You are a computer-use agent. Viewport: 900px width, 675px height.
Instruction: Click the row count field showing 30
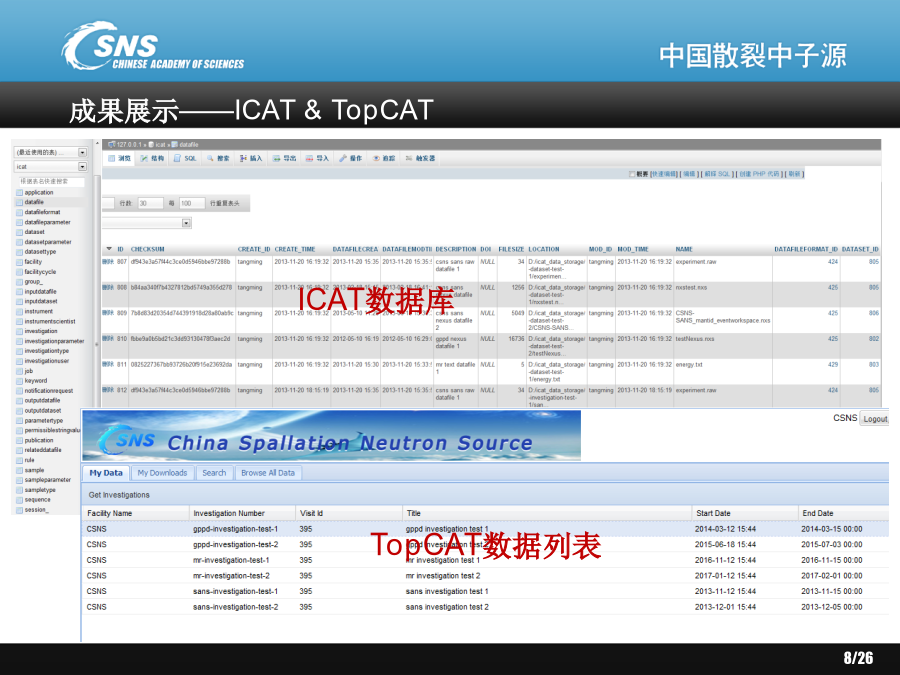click(x=149, y=203)
